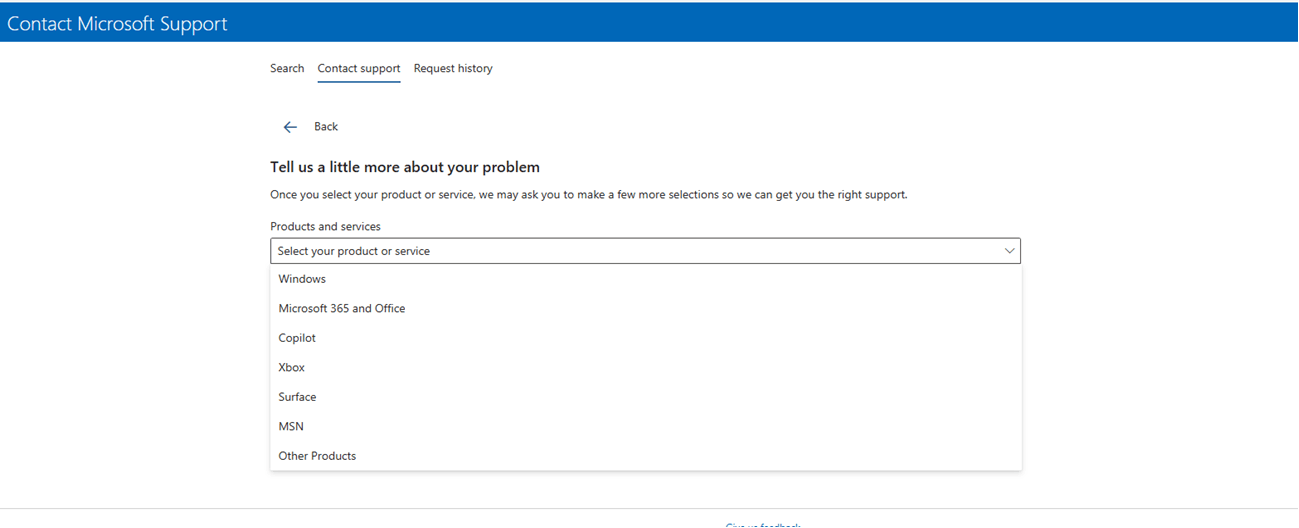Click the back arrow icon
1299x528 pixels.
pos(290,127)
